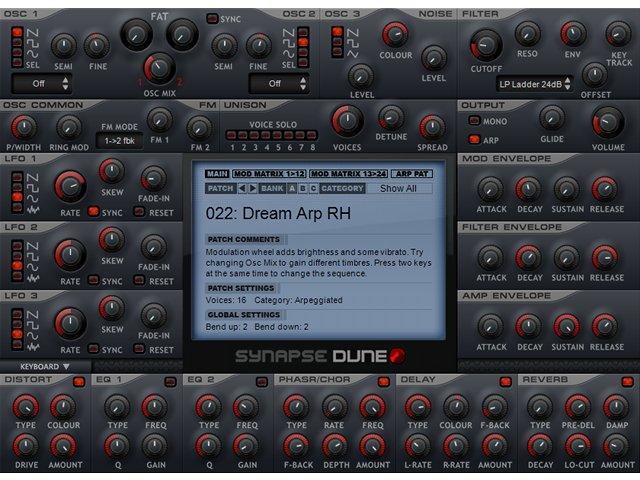Toggle Distort effect on/off
640x480 pixels.
coord(79,382)
